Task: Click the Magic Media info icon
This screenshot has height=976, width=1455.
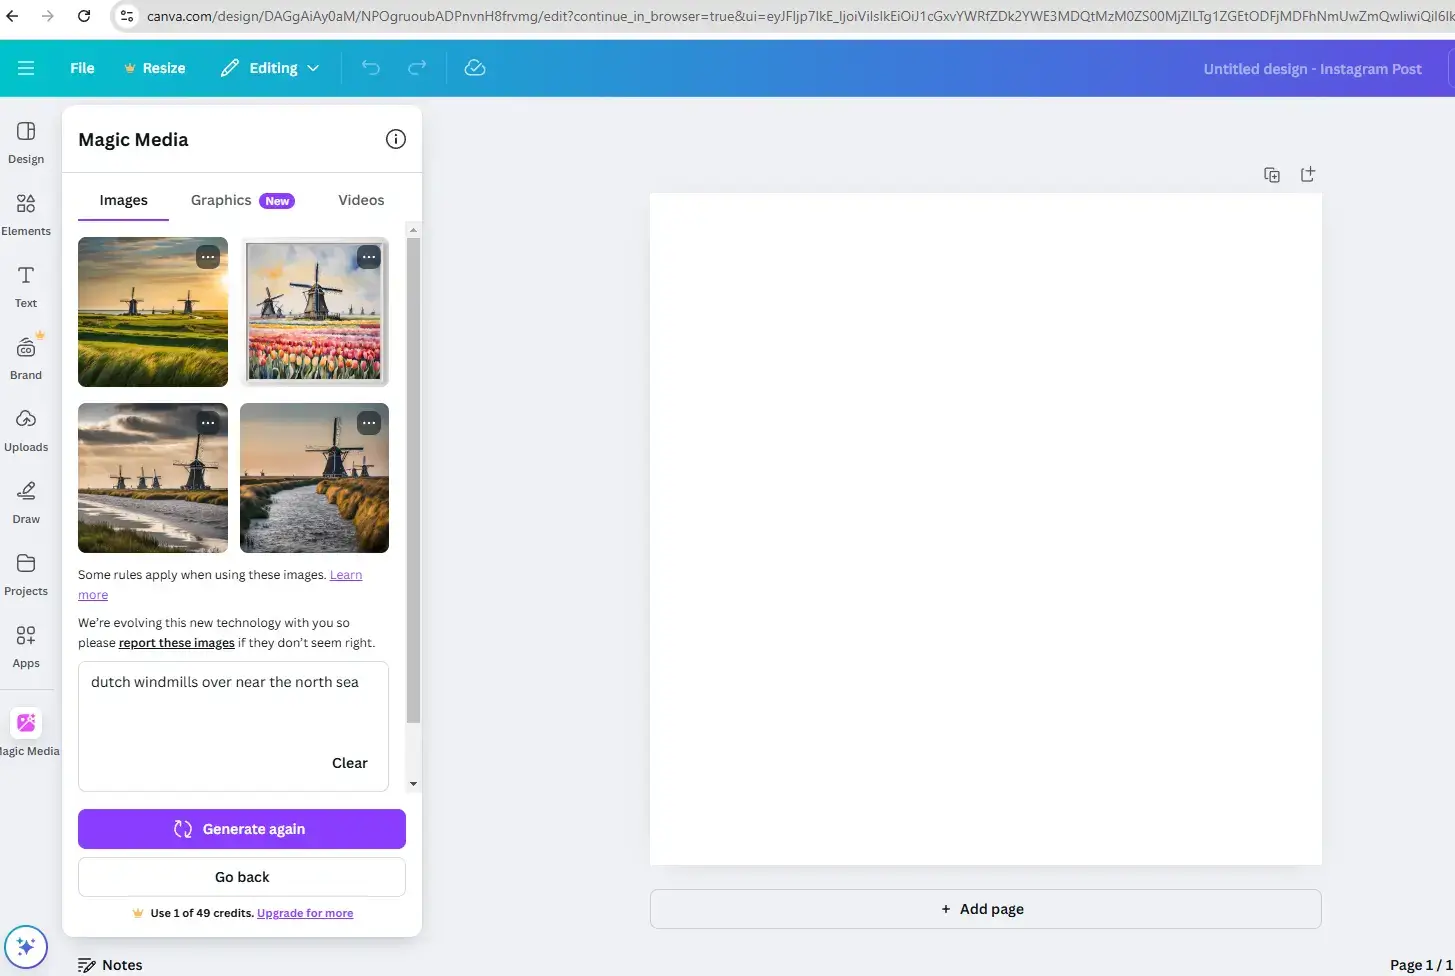Action: (x=395, y=139)
